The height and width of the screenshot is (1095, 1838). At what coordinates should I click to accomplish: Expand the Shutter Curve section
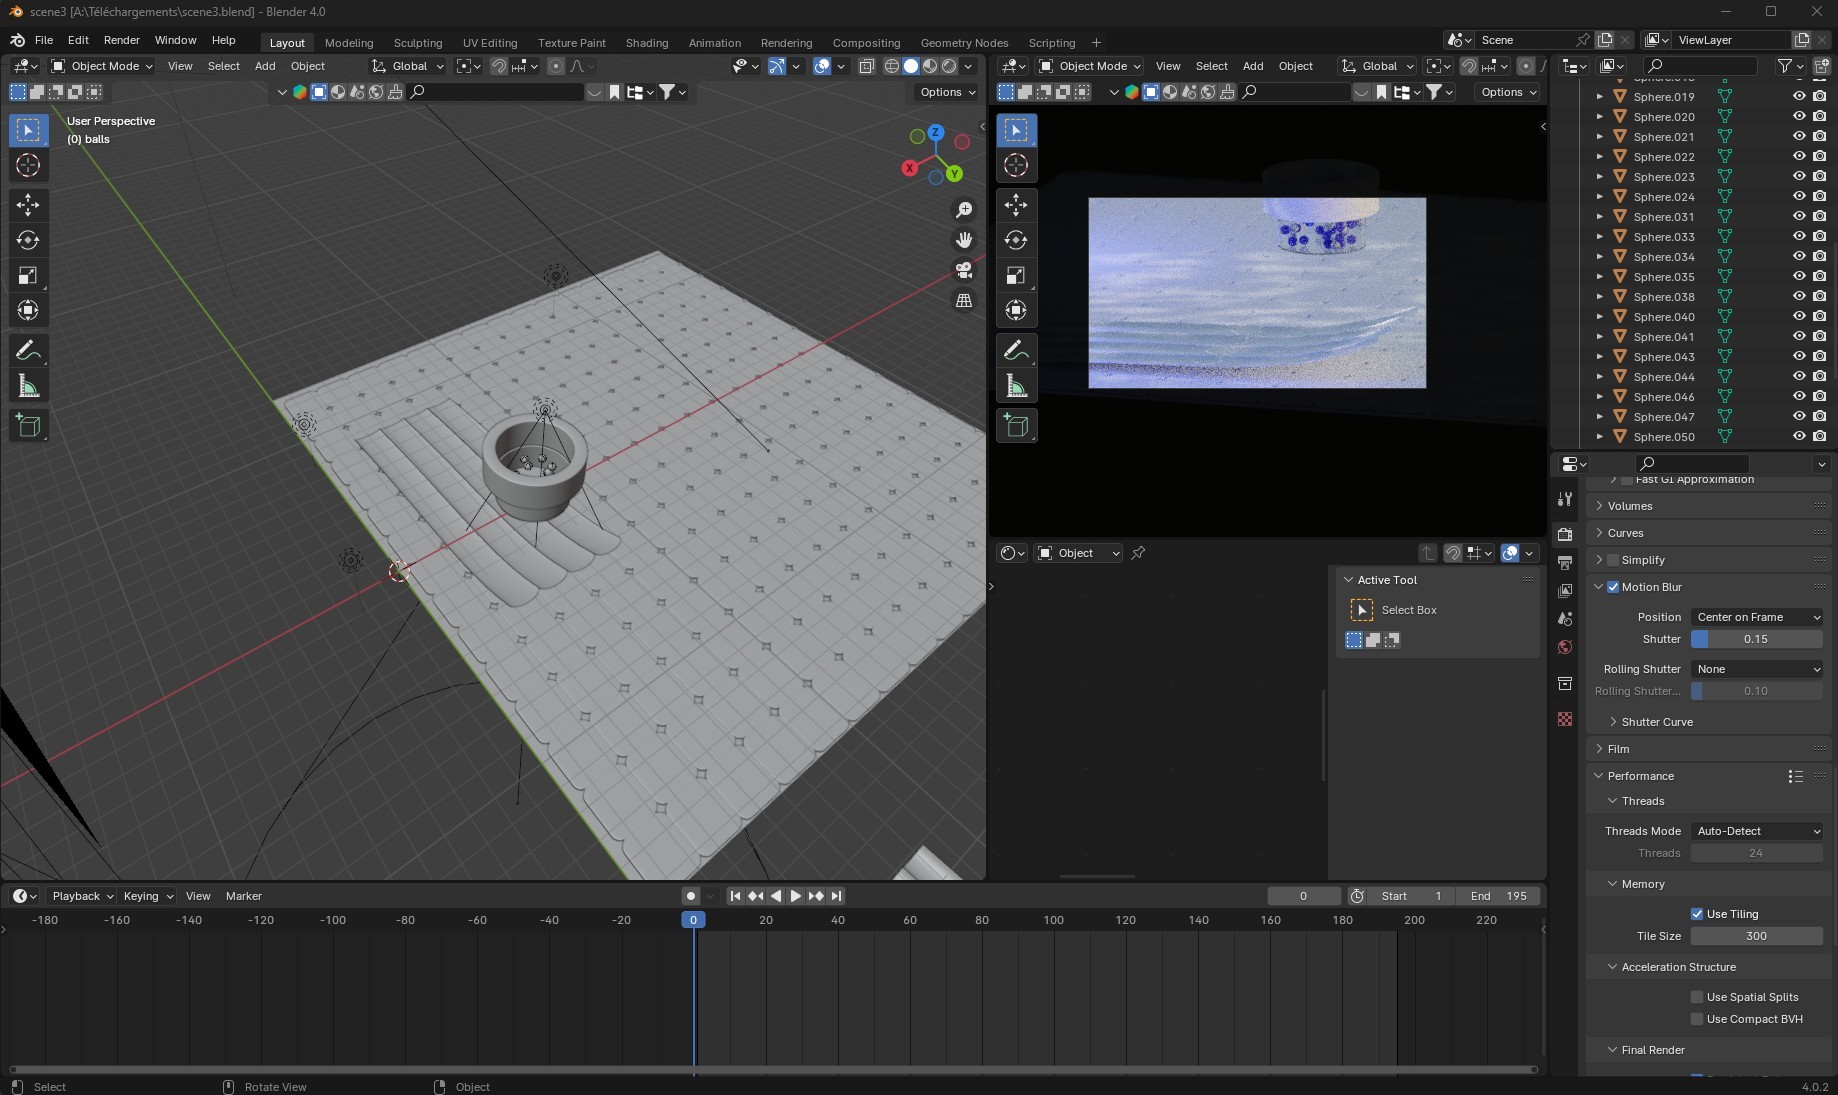pyautogui.click(x=1656, y=722)
